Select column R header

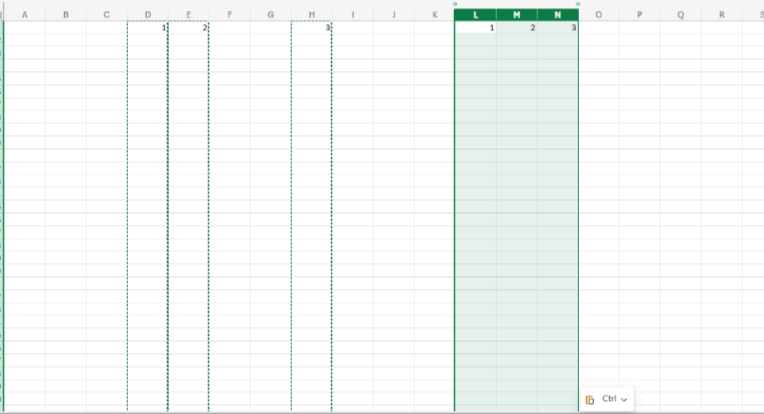[x=722, y=15]
